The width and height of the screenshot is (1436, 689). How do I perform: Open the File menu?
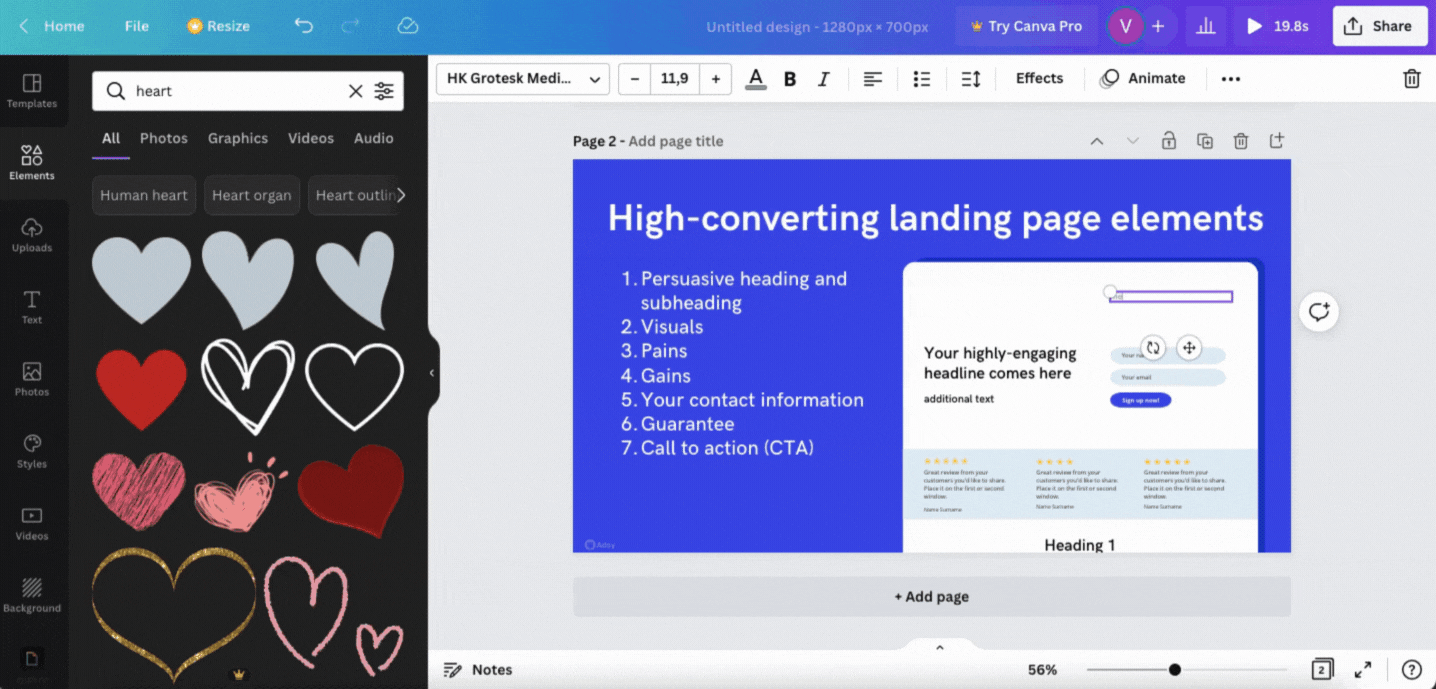(137, 26)
